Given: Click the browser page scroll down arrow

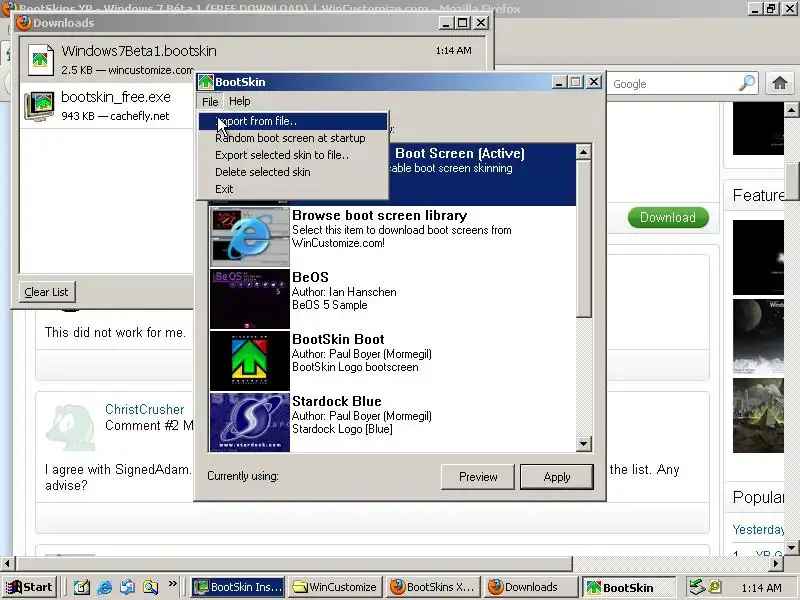Looking at the screenshot, I should click(x=791, y=547).
